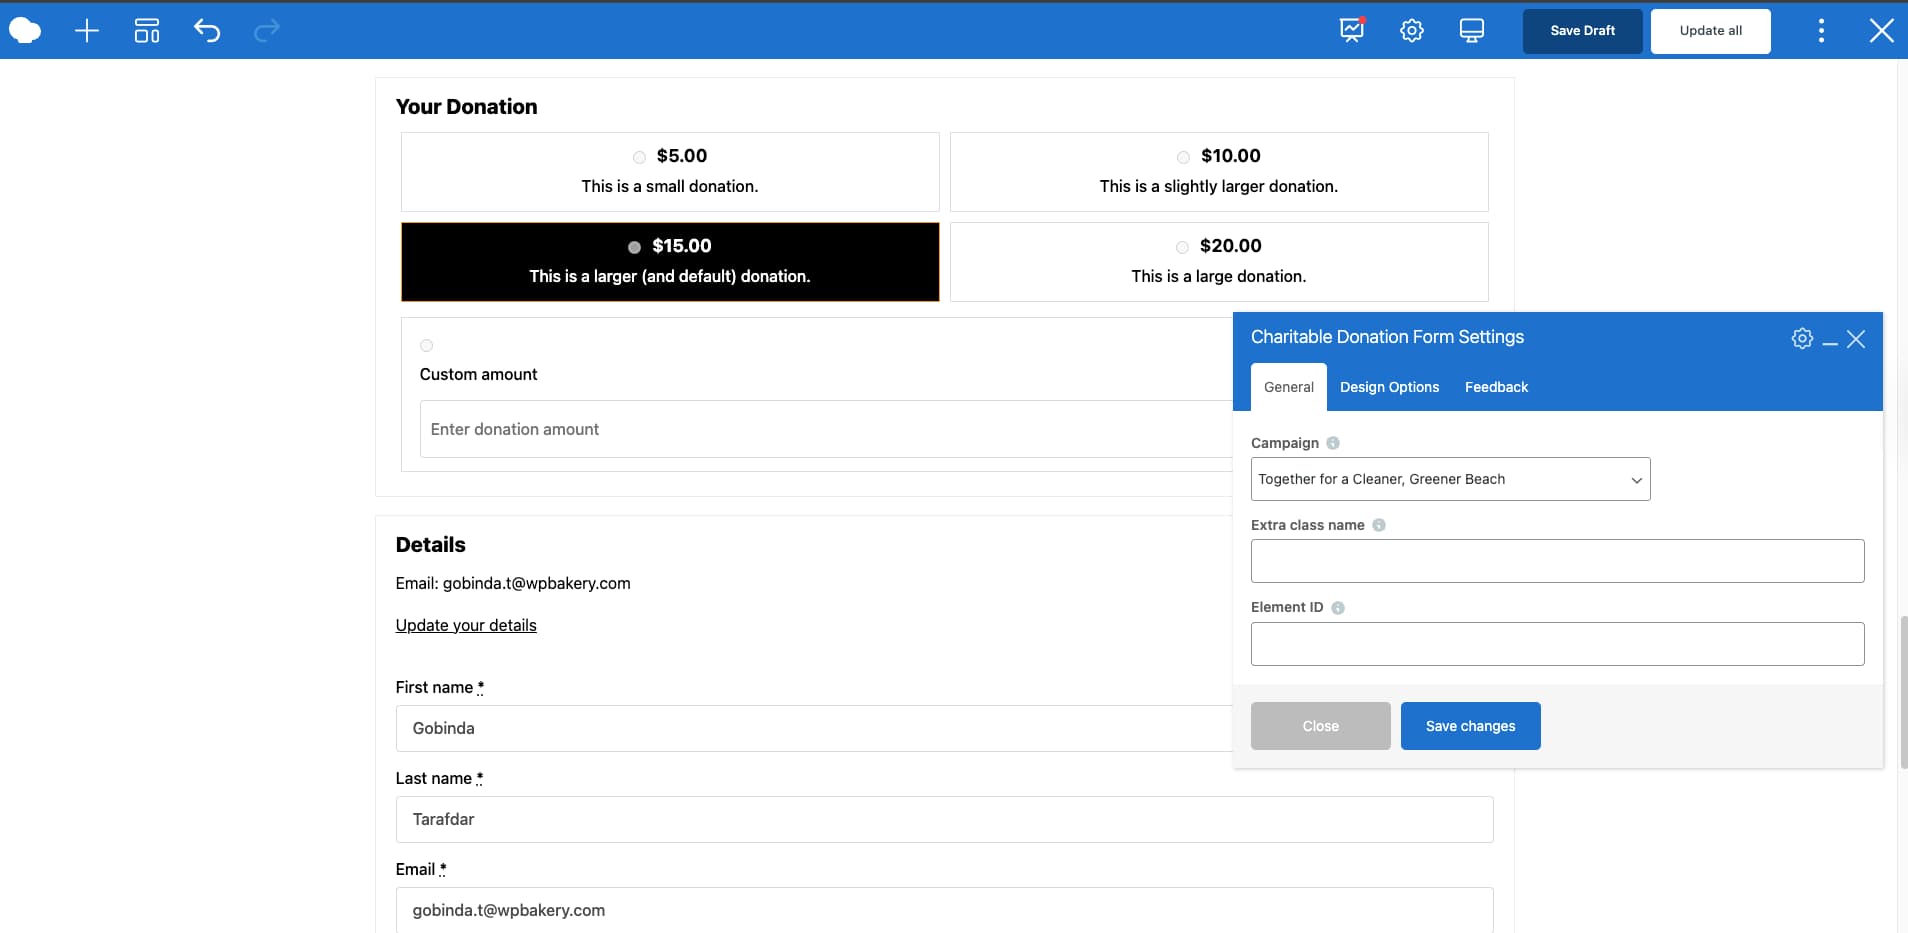Select the $20.00 donation option

[1182, 247]
